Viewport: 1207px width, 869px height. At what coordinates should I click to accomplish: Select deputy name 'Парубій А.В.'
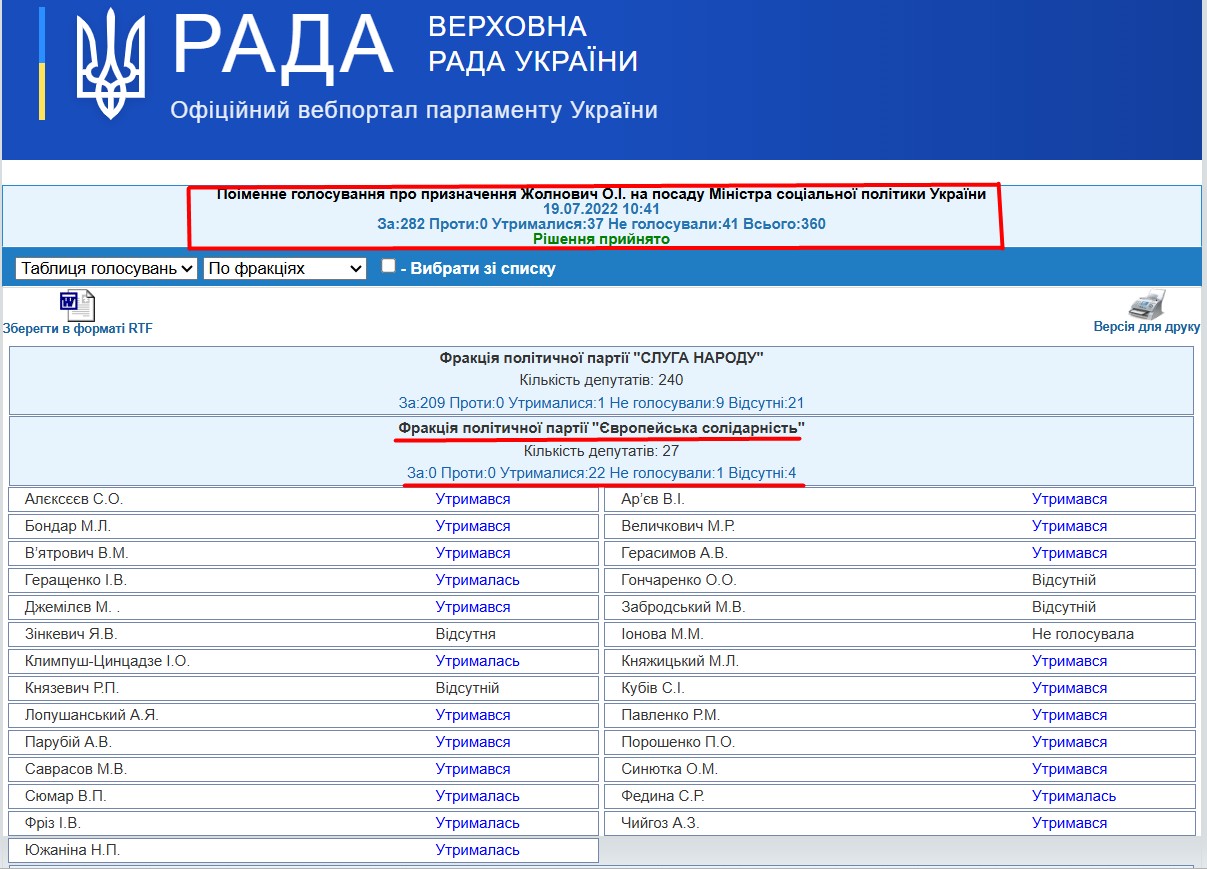(68, 742)
